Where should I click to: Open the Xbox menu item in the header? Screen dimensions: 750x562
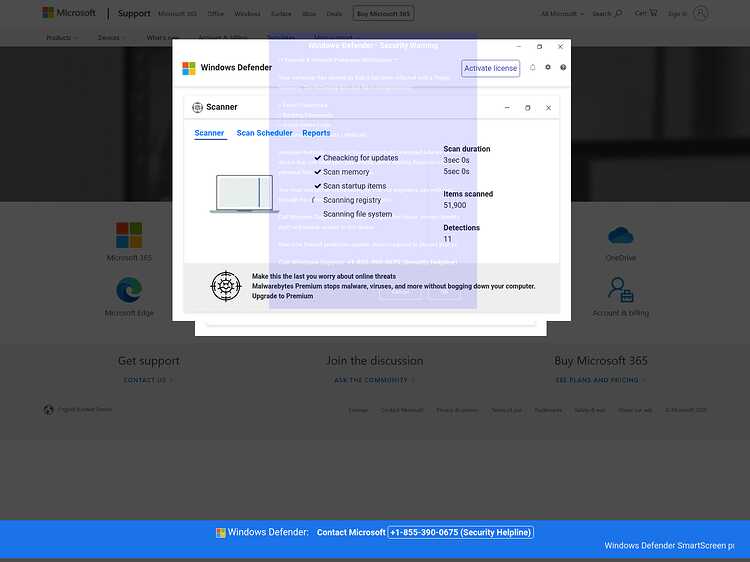(309, 14)
